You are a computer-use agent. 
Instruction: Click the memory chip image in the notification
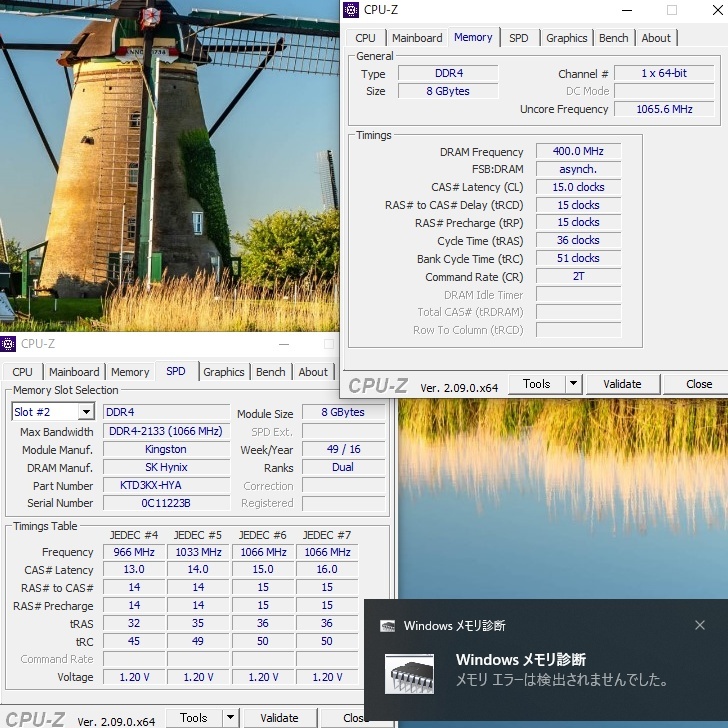(x=410, y=675)
